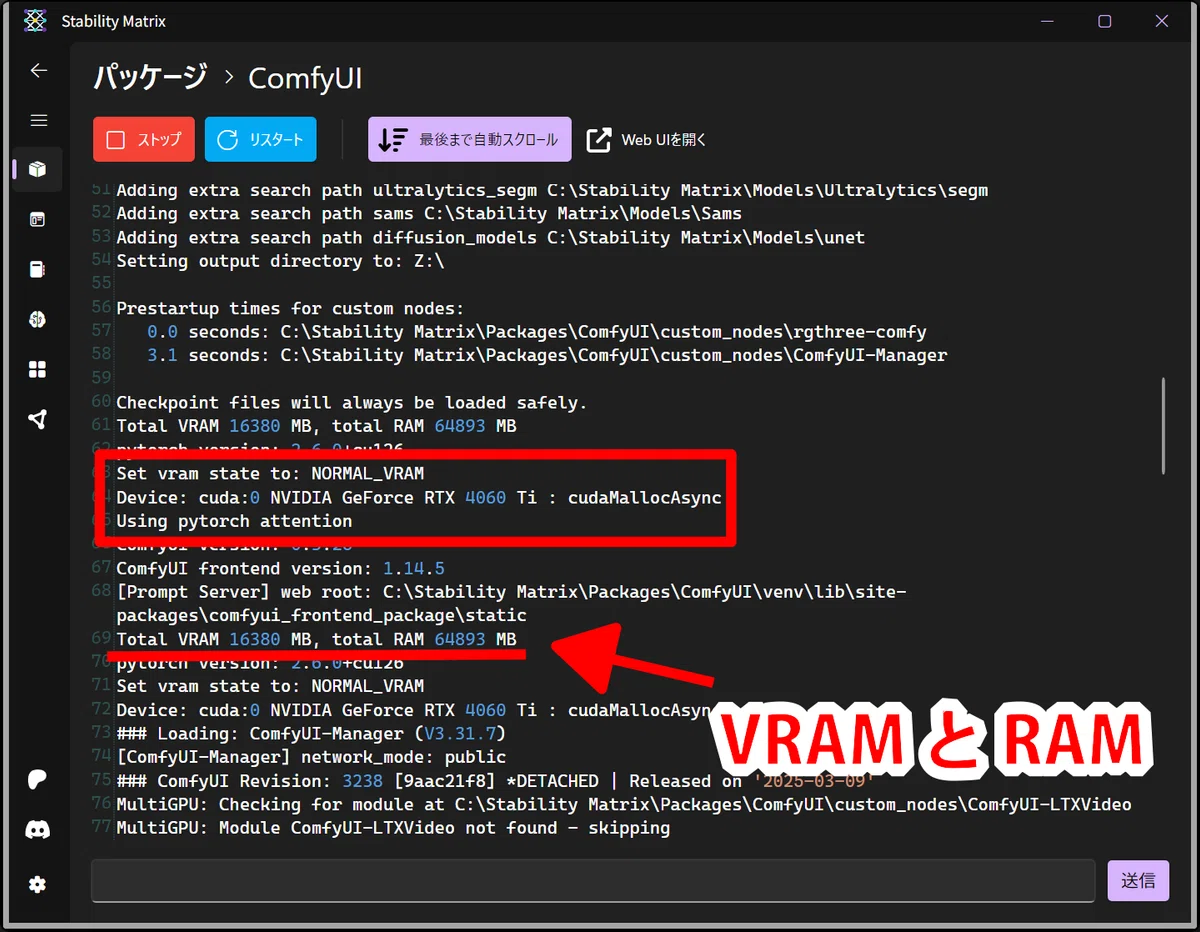
Task: Click Web UIを開く to open web UI
Action: click(x=647, y=140)
